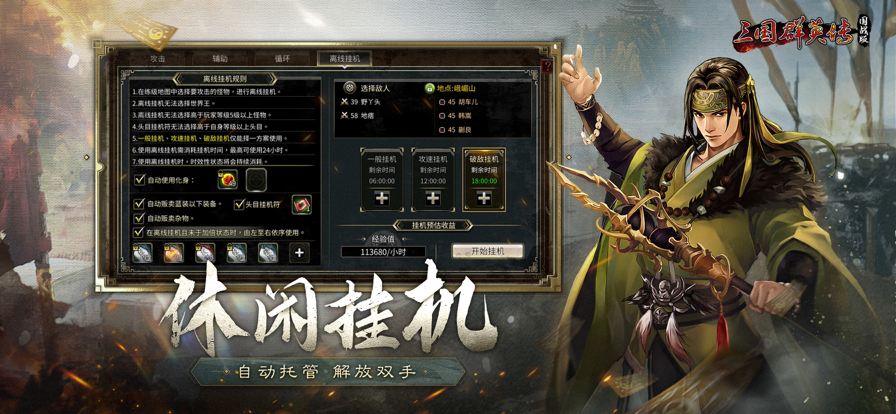The image size is (896, 414).
Task: Select the empty transformation slot
Action: coord(257,180)
